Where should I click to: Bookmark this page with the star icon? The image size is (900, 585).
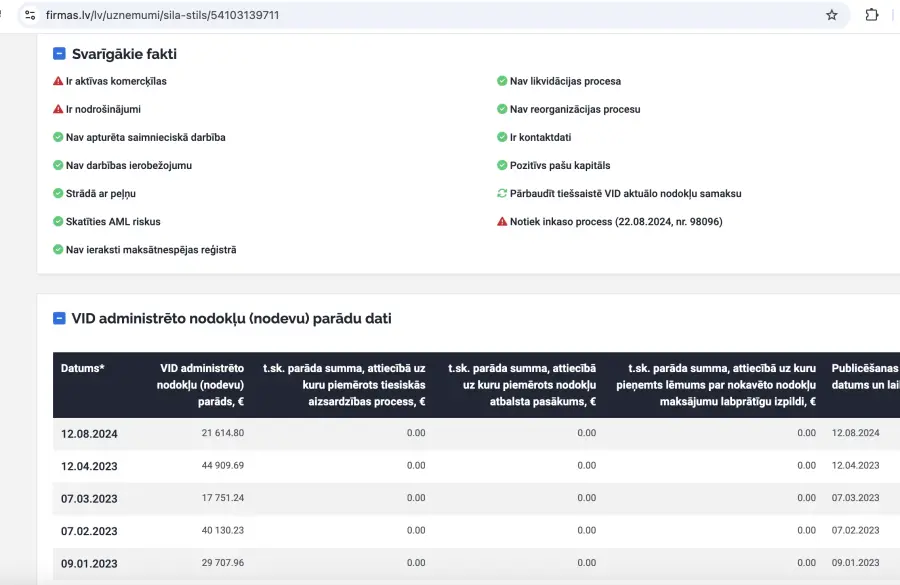(x=831, y=15)
